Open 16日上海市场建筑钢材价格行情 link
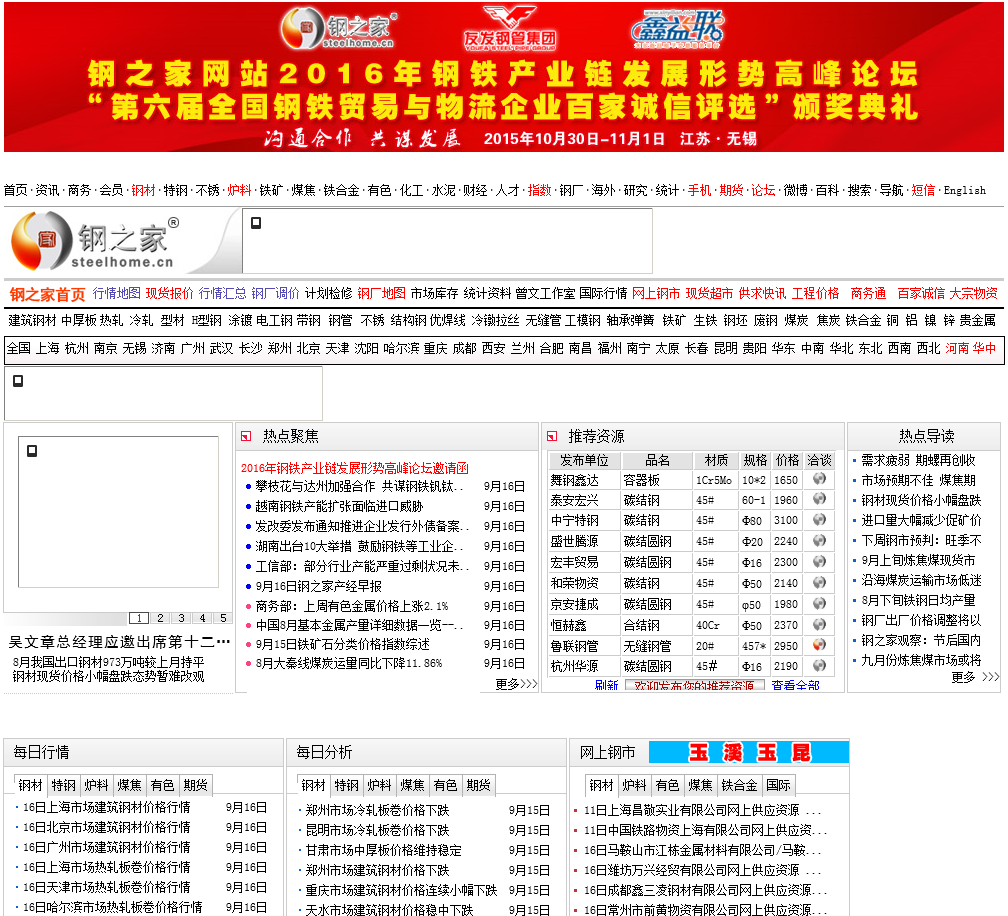The height and width of the screenshot is (916, 1008). tap(107, 807)
